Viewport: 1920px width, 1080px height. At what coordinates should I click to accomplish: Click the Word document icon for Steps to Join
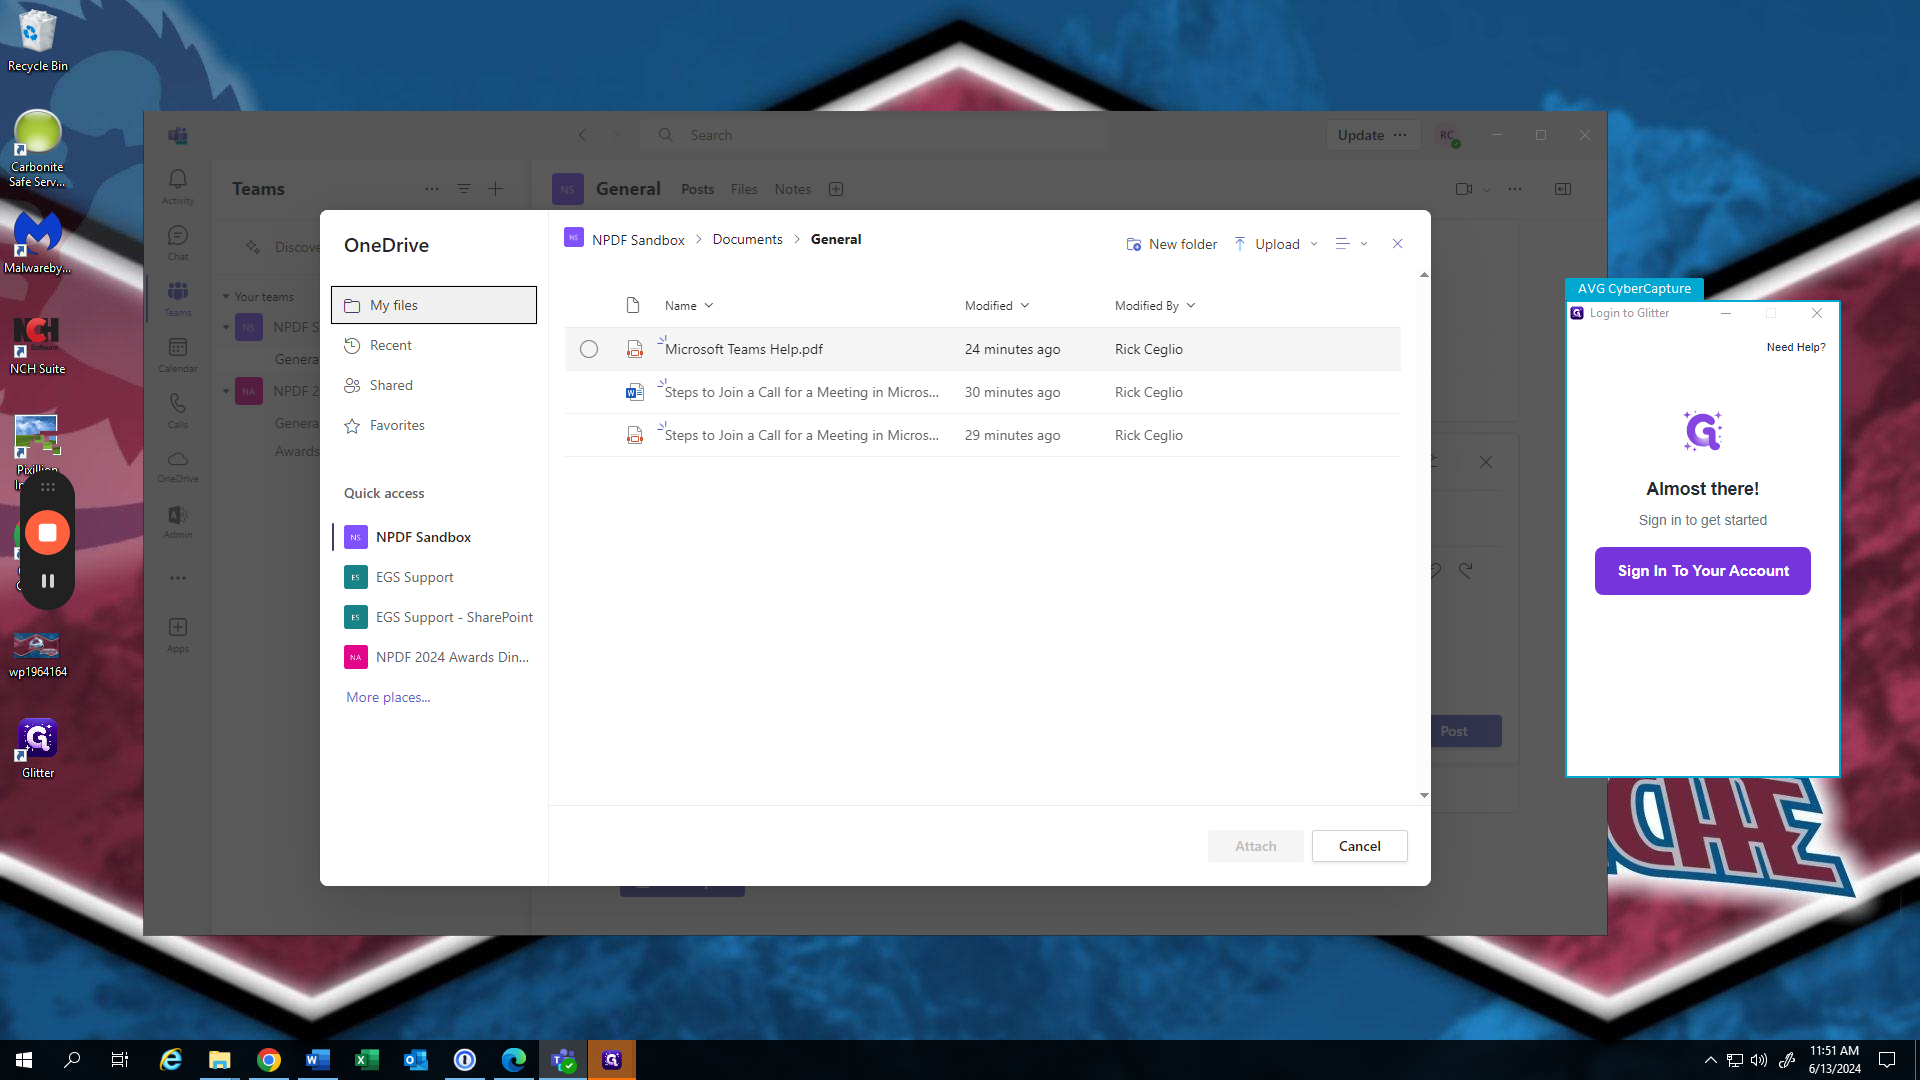[634, 392]
